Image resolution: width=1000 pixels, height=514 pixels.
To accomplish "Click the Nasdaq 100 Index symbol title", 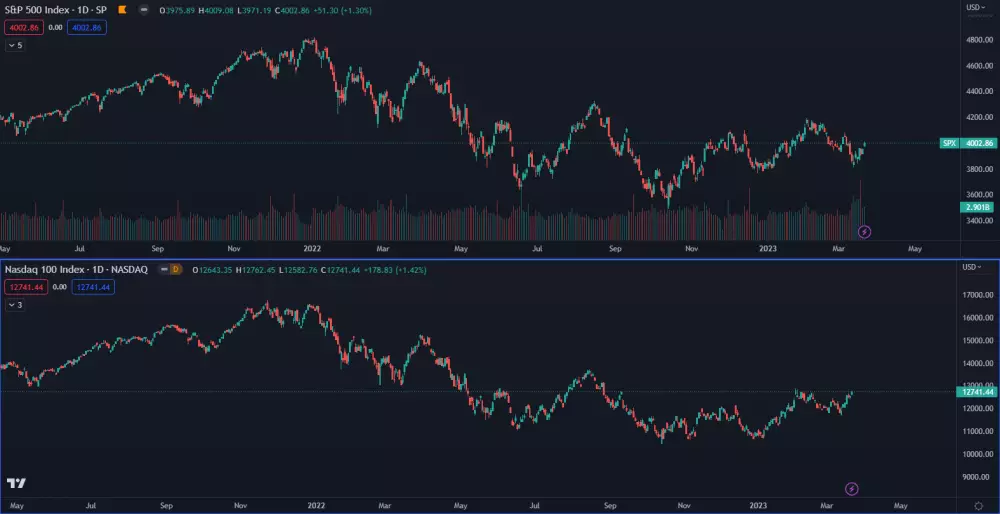I will pos(75,270).
